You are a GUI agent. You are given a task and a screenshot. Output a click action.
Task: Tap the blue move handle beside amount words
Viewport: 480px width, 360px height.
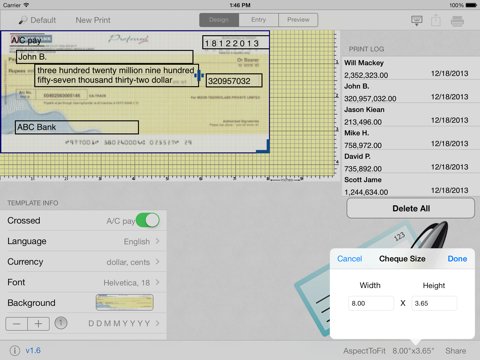[199, 75]
